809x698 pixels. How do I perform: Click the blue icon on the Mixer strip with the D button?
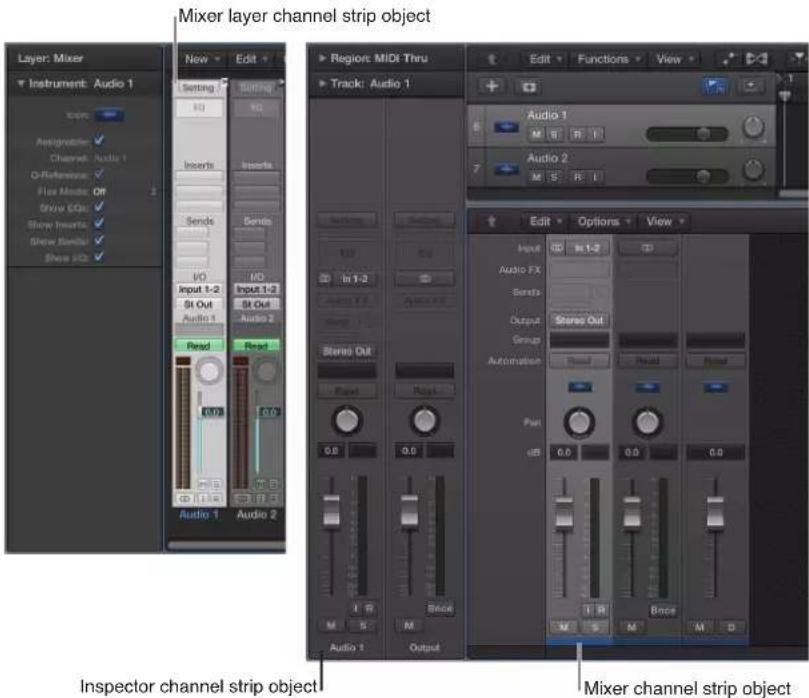click(716, 387)
